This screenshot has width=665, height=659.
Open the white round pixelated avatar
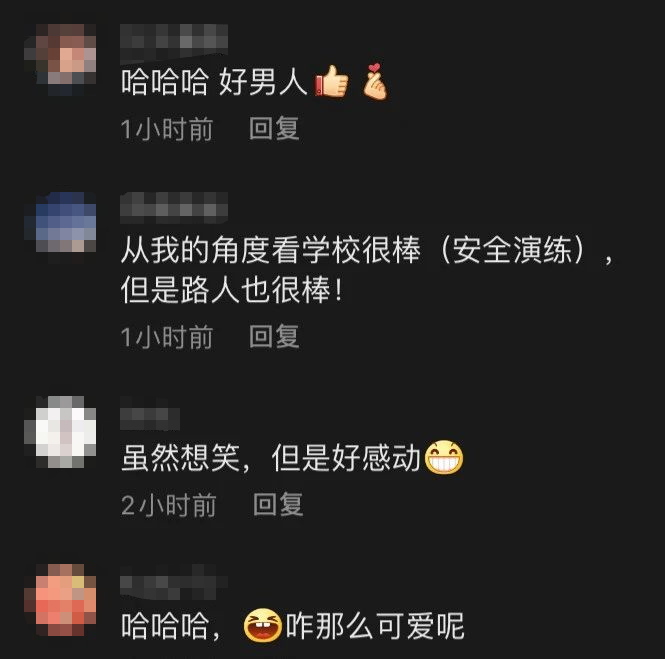click(x=60, y=432)
